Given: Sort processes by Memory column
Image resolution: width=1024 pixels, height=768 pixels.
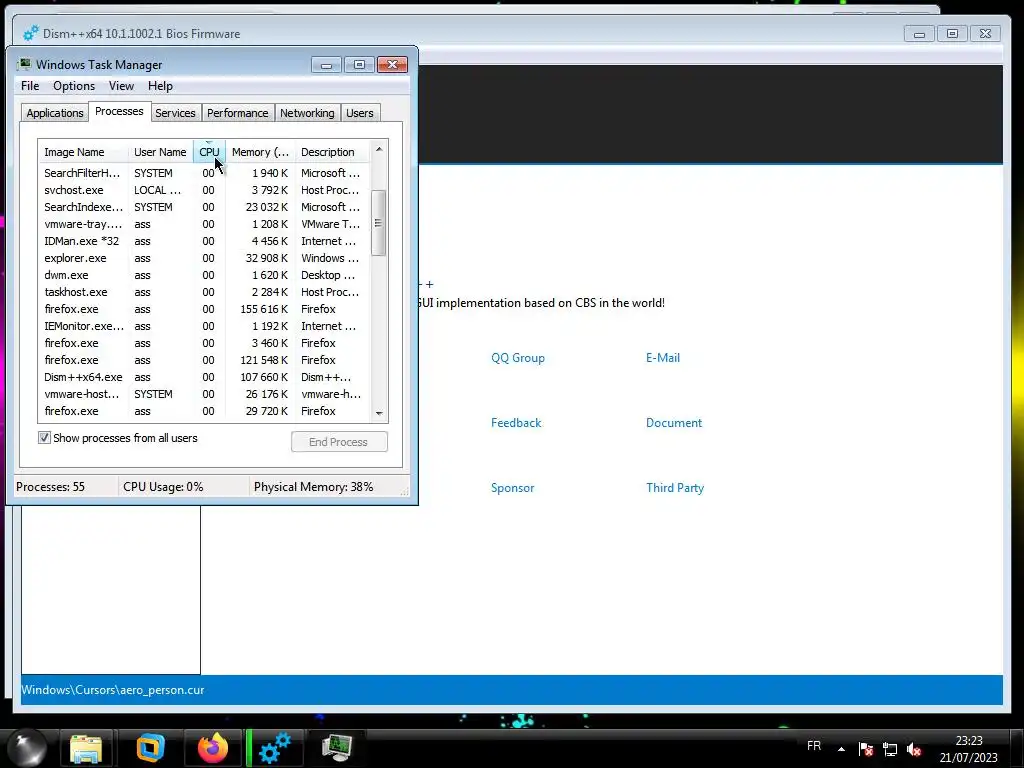Looking at the screenshot, I should (x=260, y=152).
